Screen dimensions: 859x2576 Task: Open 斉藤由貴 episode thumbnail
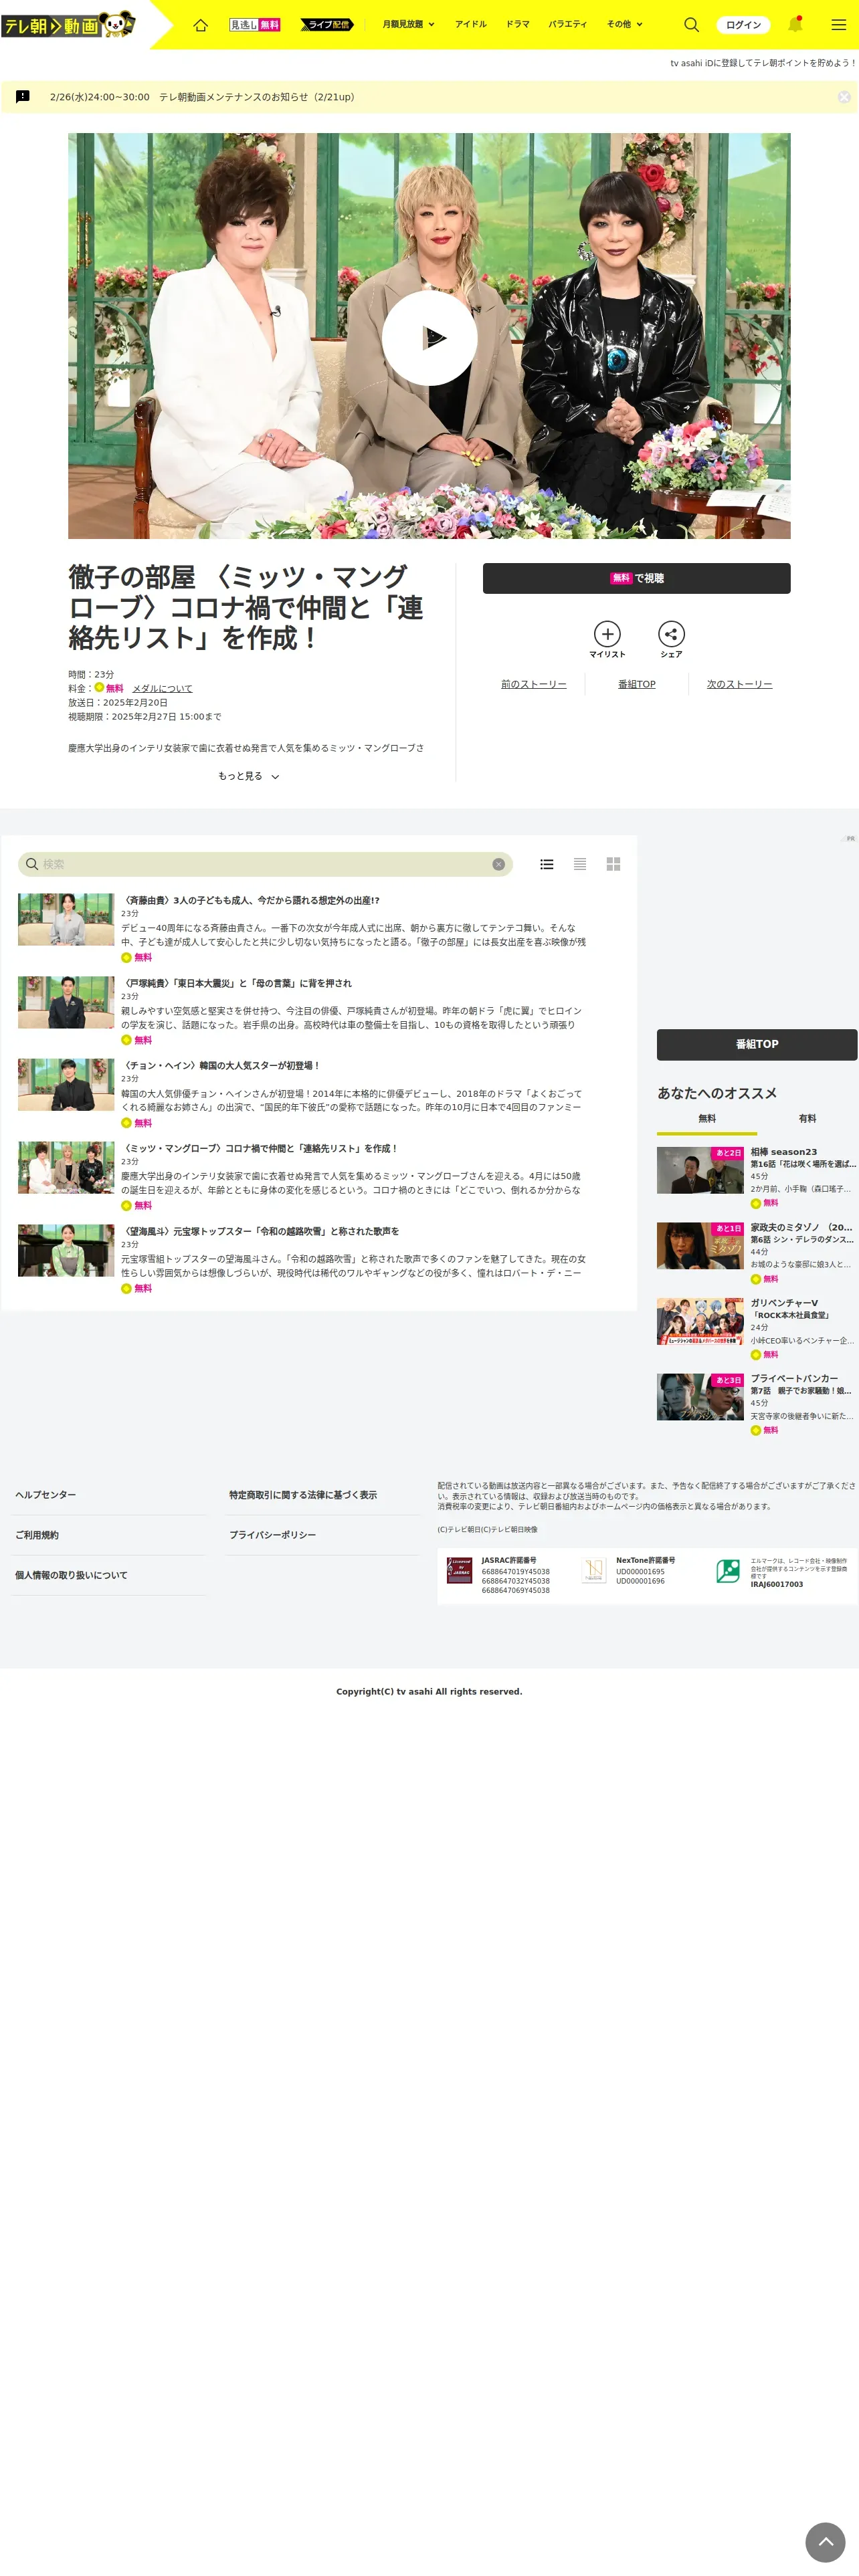pos(66,919)
